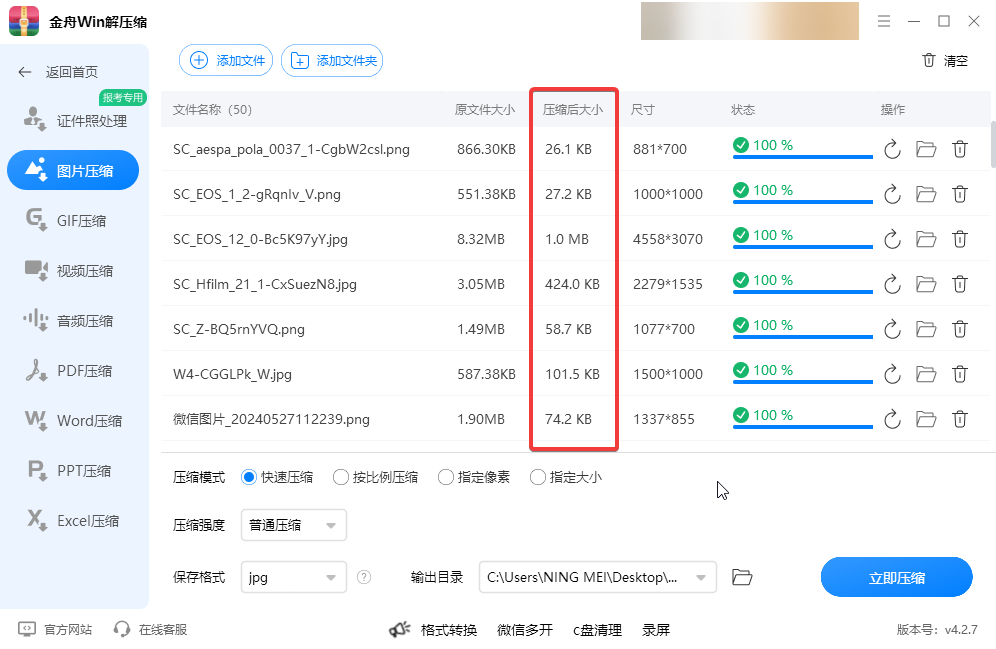The height and width of the screenshot is (649, 996).
Task: Open folder for SC_EOS_12_0-Bc5K97yY.jpg
Action: (x=926, y=239)
